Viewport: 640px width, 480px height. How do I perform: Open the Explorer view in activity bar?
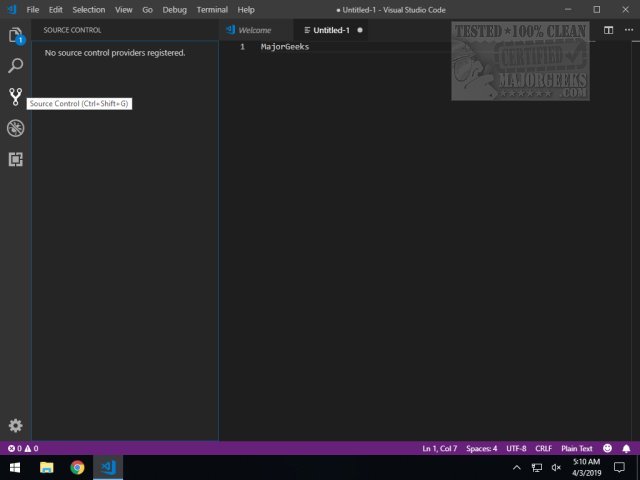coord(16,36)
